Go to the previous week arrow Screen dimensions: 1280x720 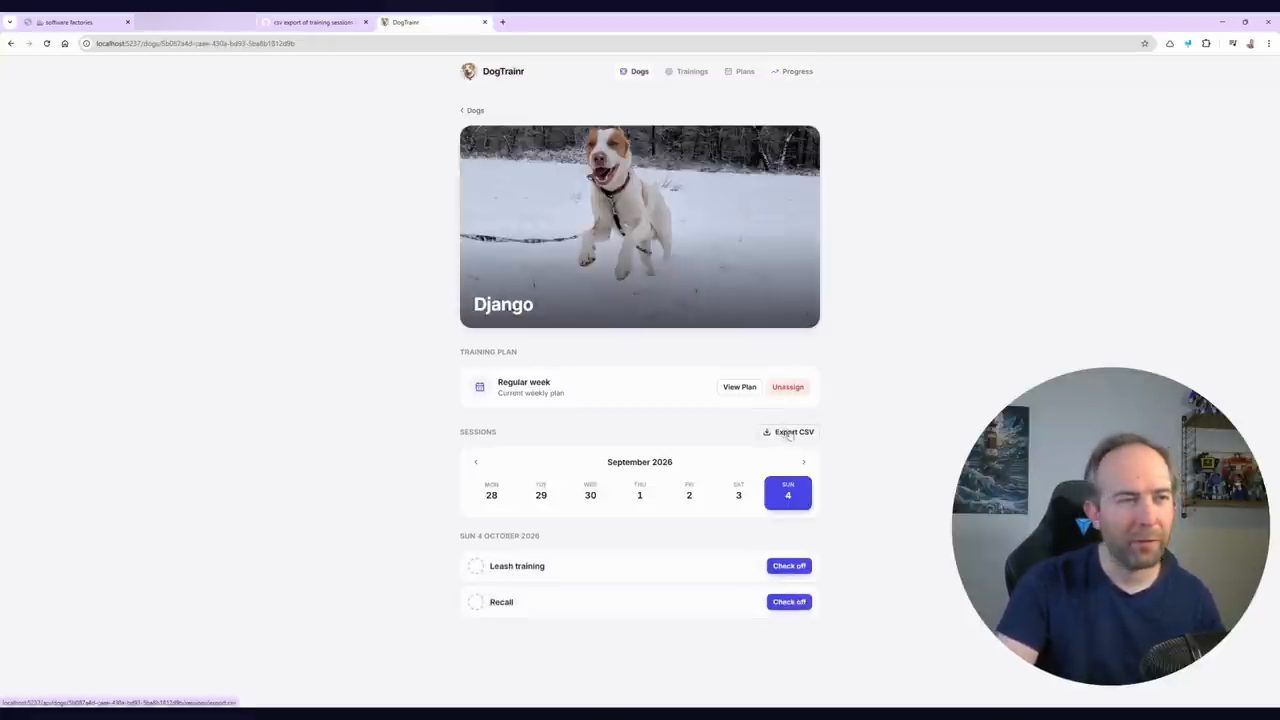pos(476,462)
